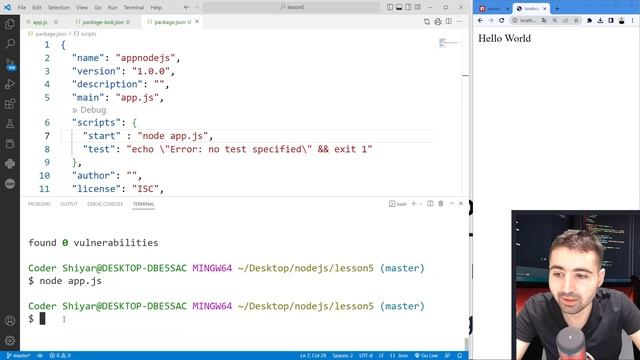Create a new terminal with plus icon

[413, 203]
